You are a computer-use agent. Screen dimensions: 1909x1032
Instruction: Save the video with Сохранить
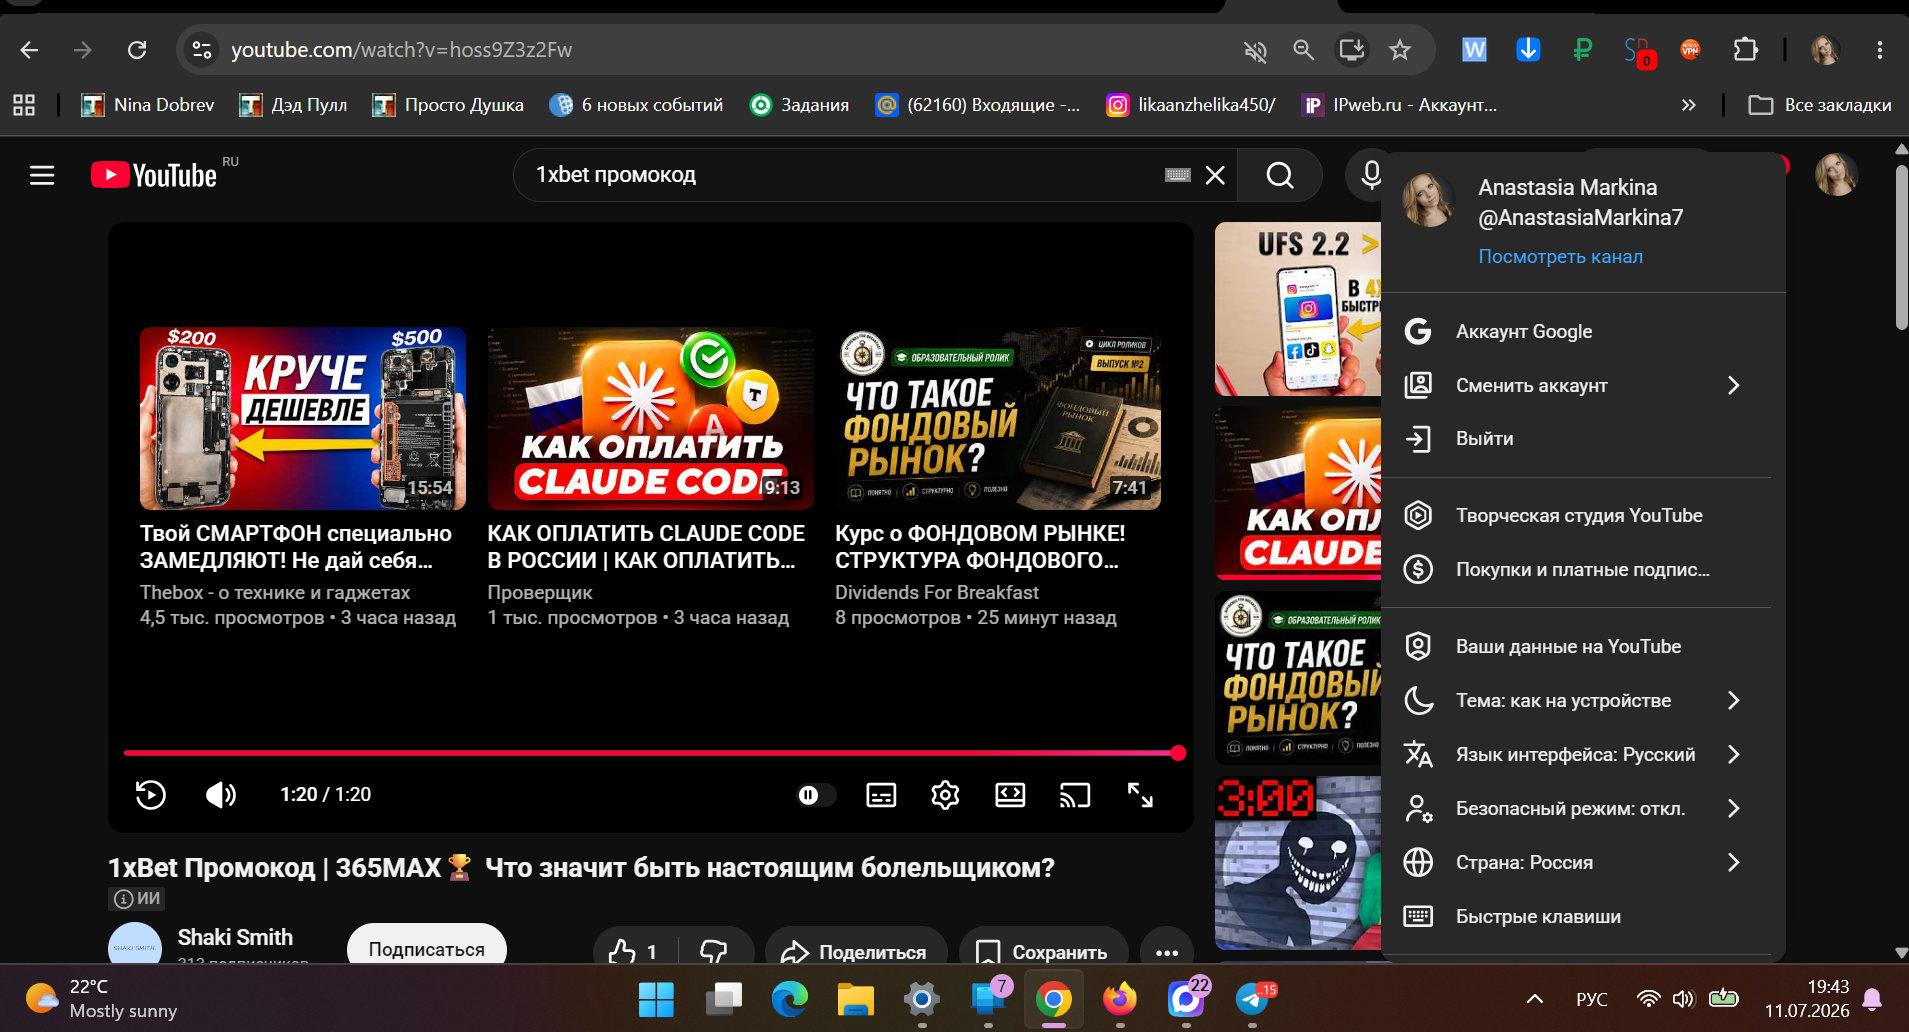pos(1044,951)
